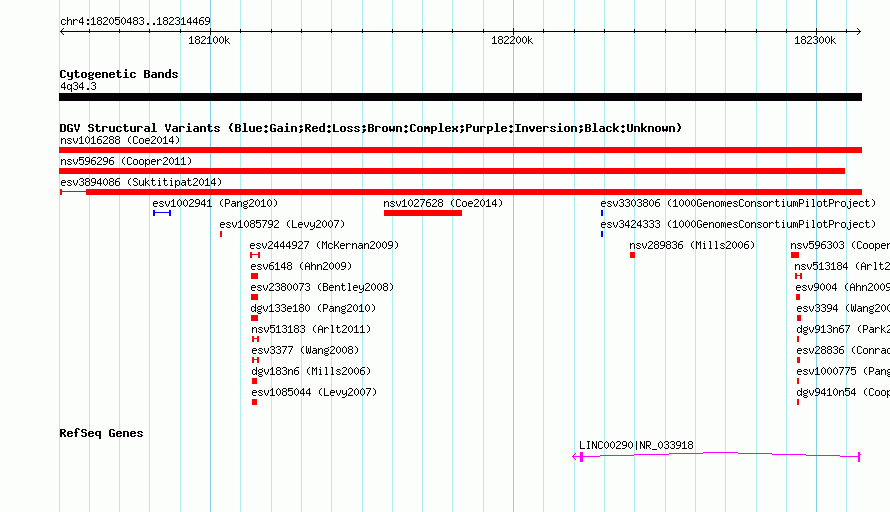Click the blue esv3424333 marker
The image size is (890, 512).
[x=602, y=234]
